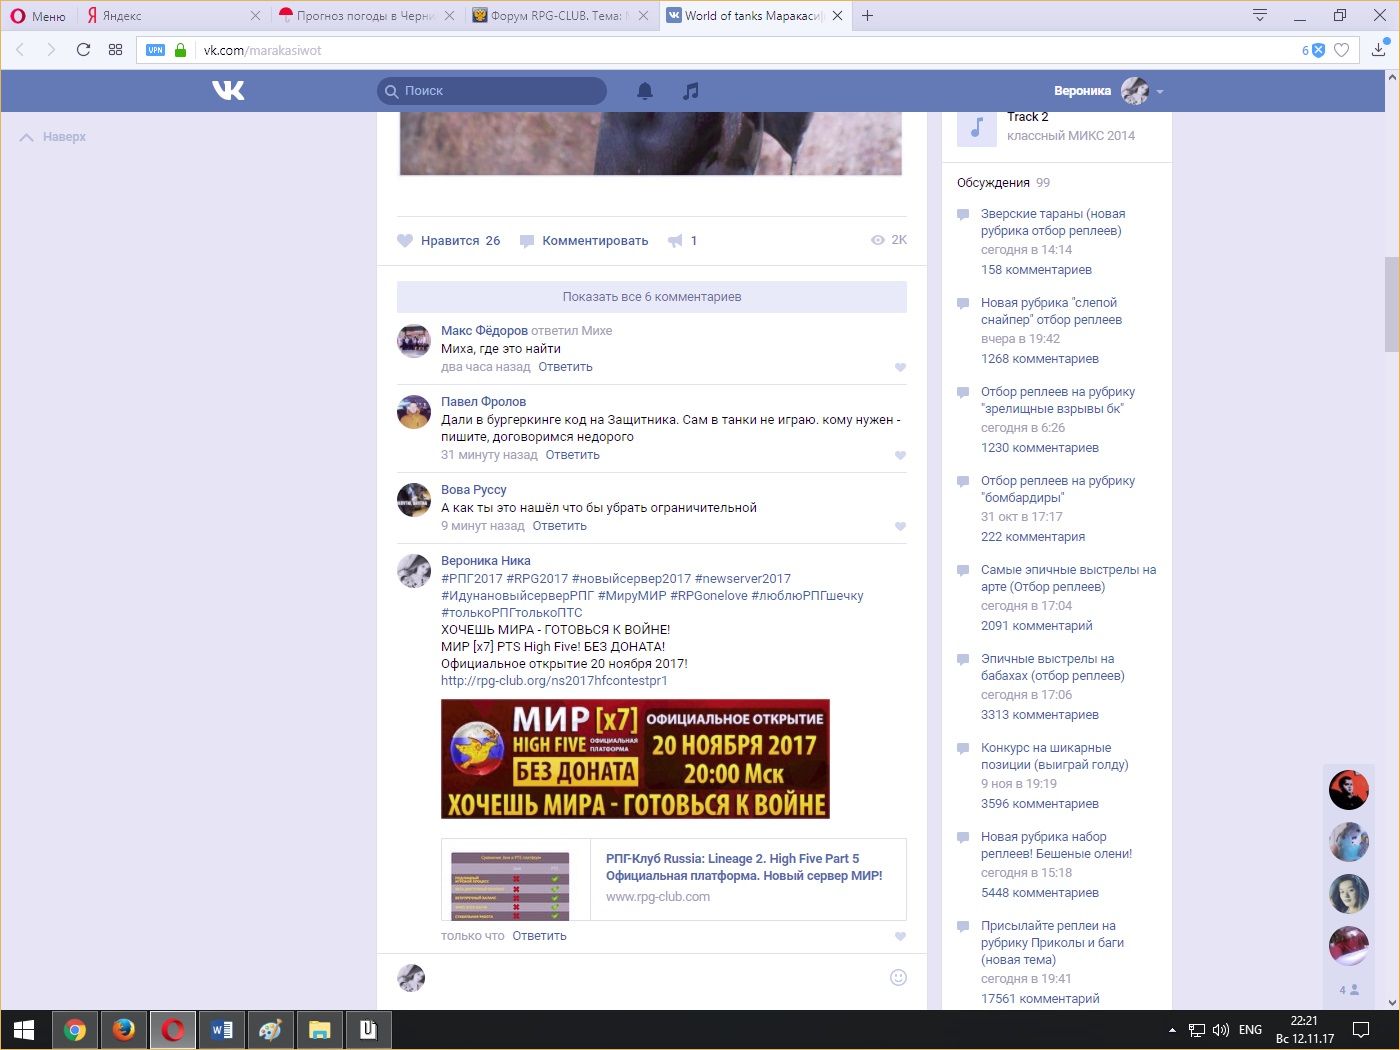Open VK notifications bell

coord(645,91)
